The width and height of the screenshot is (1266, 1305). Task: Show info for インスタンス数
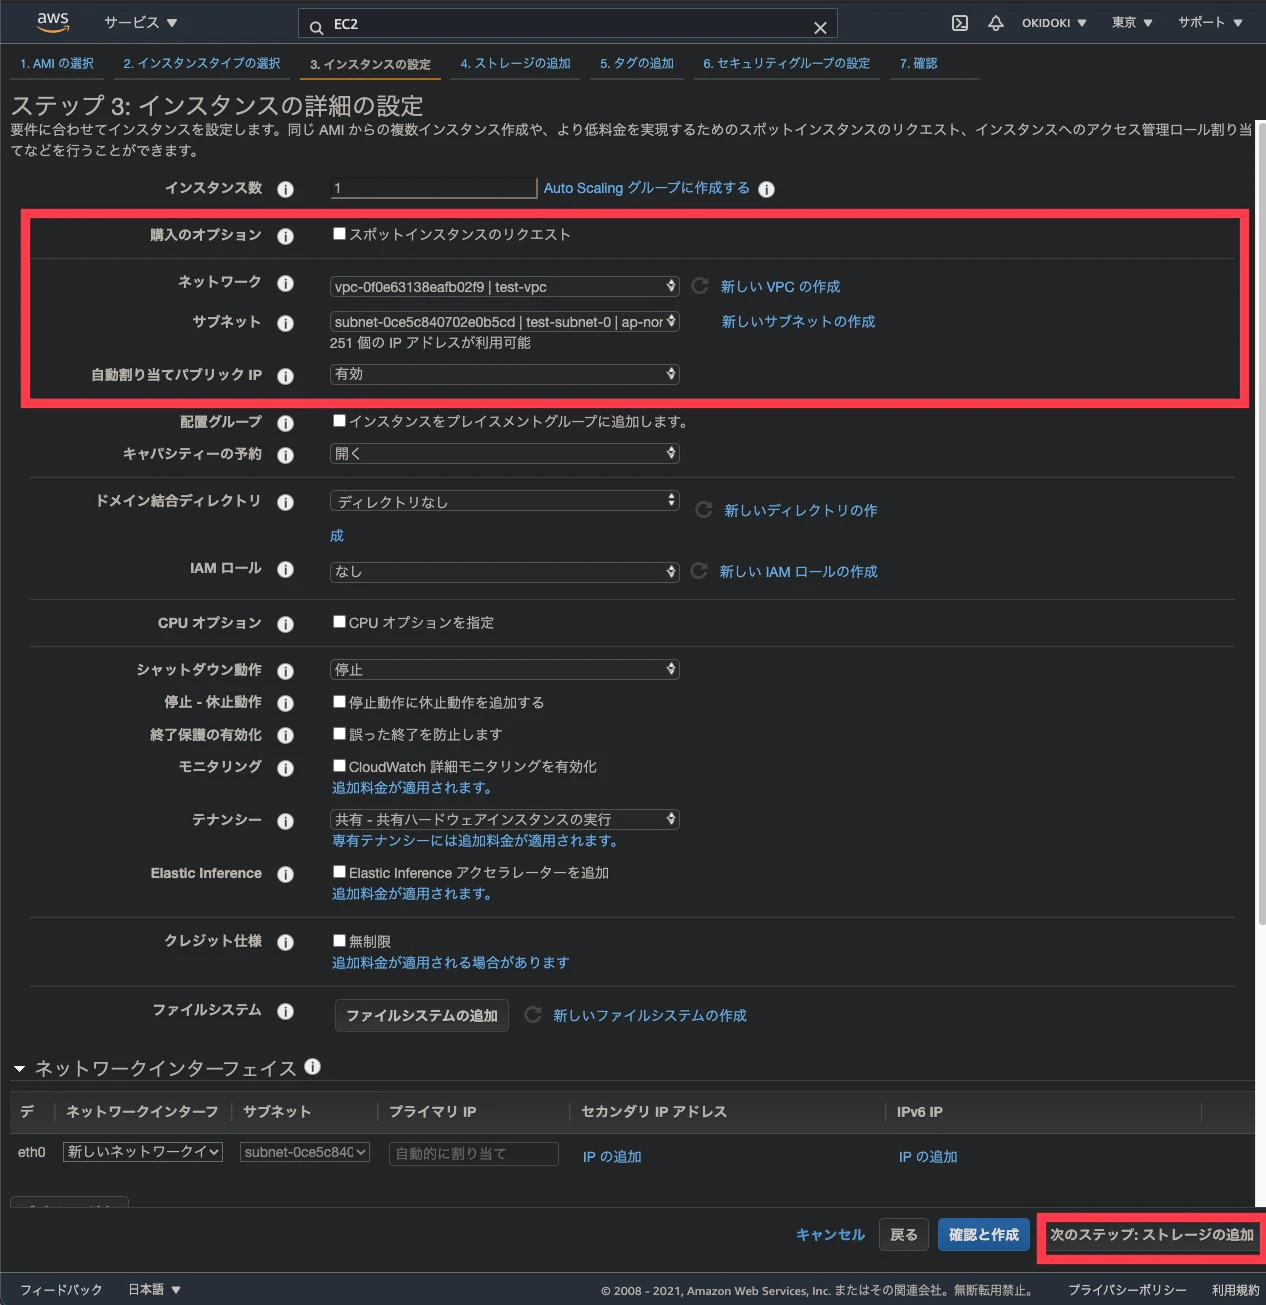pyautogui.click(x=285, y=189)
